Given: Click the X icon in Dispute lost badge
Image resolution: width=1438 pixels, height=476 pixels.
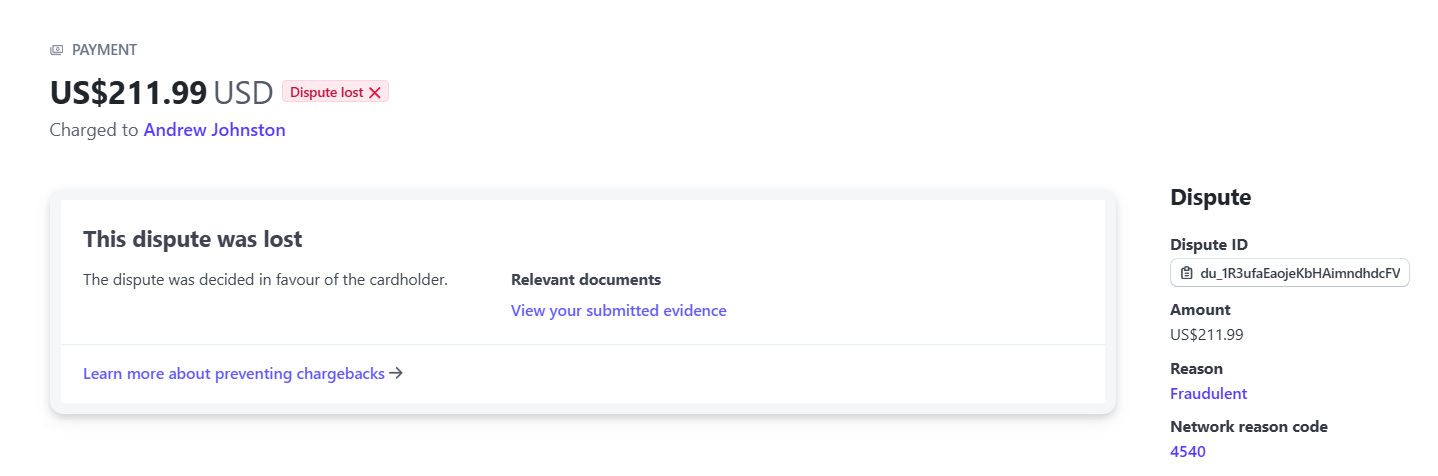Looking at the screenshot, I should pos(375,92).
